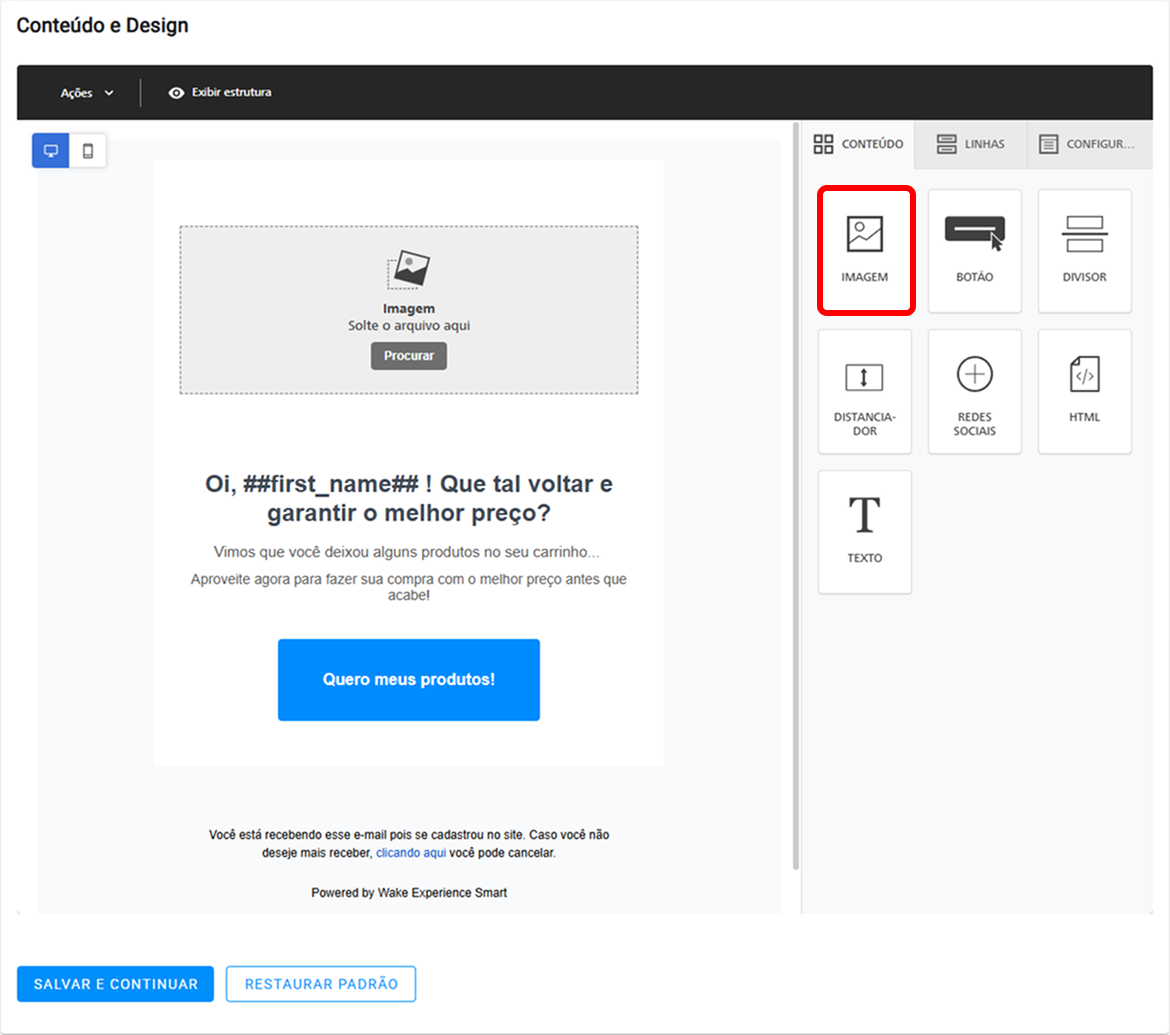Click the Procurar browse button
Screen dimensions: 1170x1035
[409, 356]
